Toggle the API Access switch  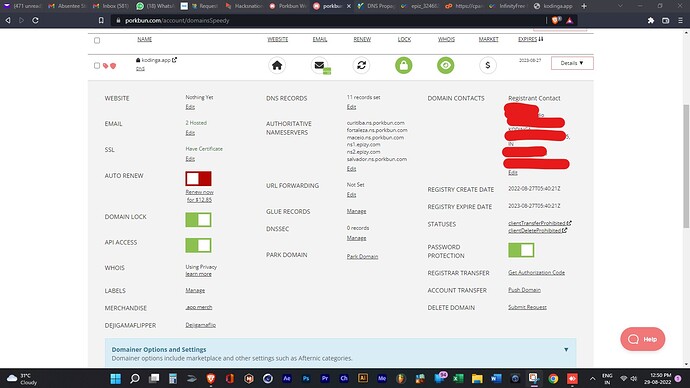(198, 245)
